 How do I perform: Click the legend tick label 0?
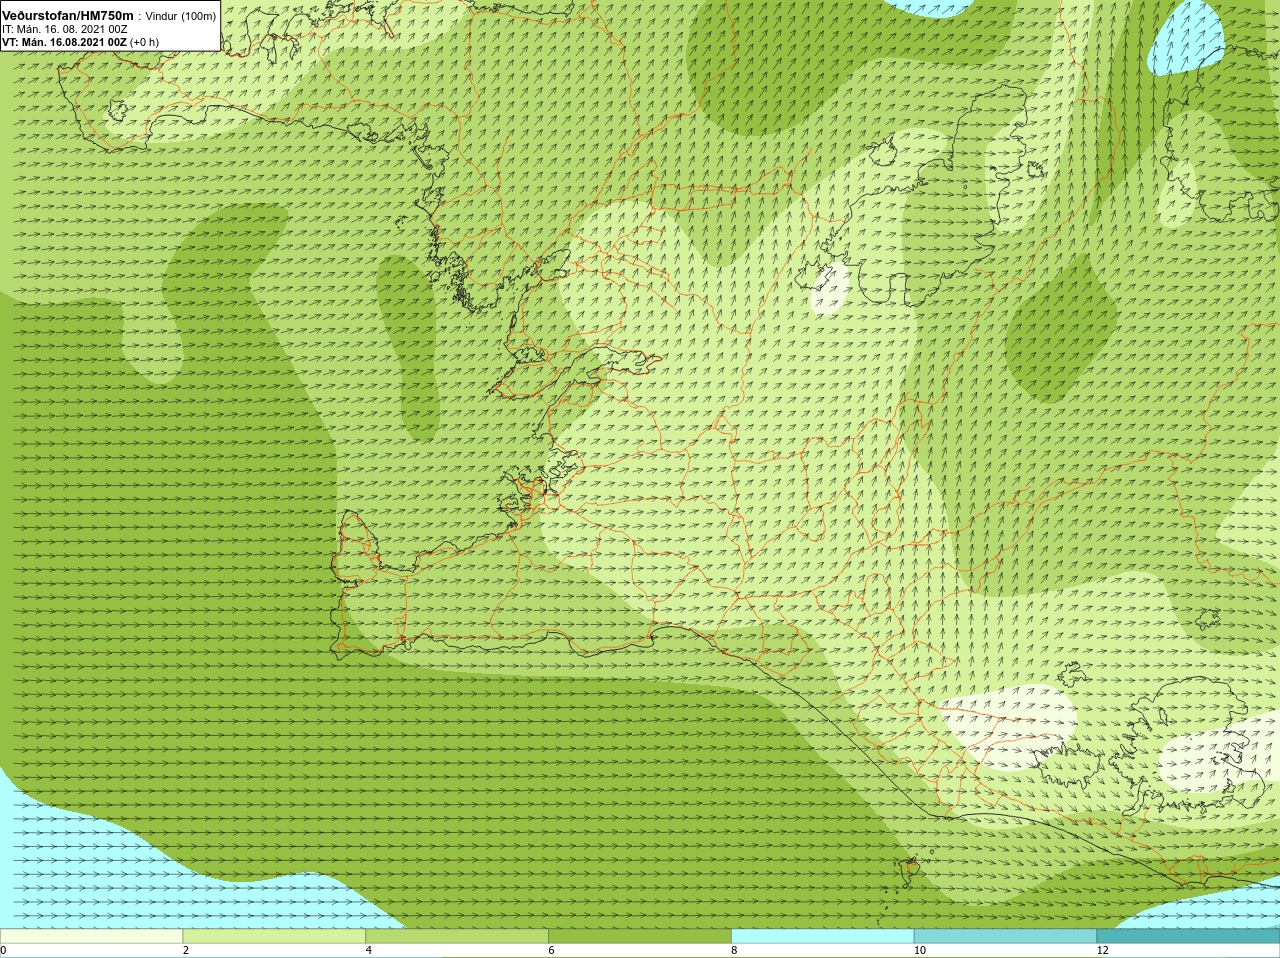[x=4, y=950]
